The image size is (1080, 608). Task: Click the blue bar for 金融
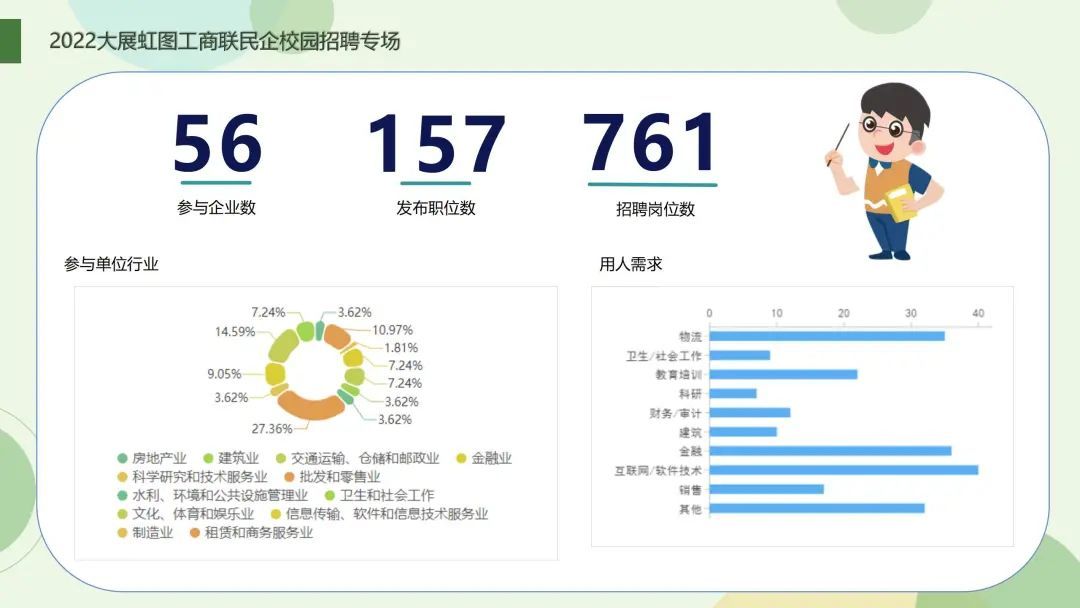click(831, 451)
